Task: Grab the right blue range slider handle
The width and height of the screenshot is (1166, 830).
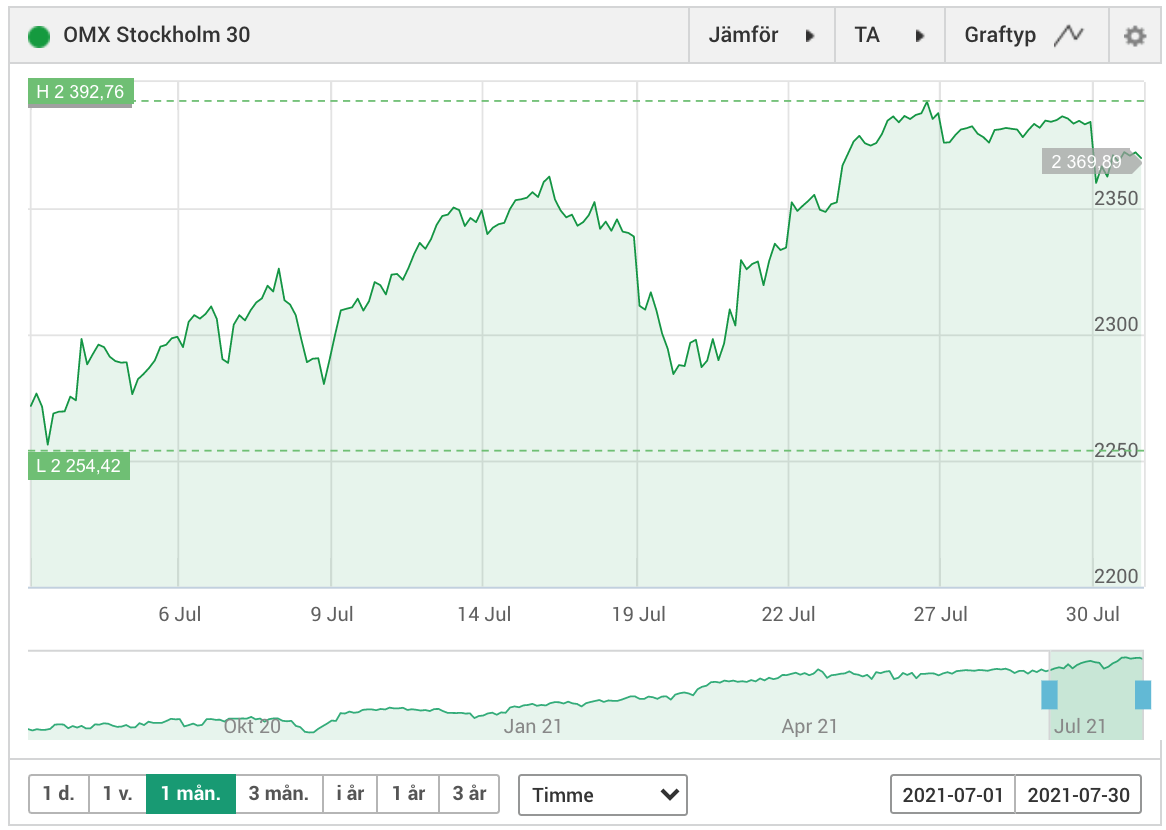Action: 1143,695
